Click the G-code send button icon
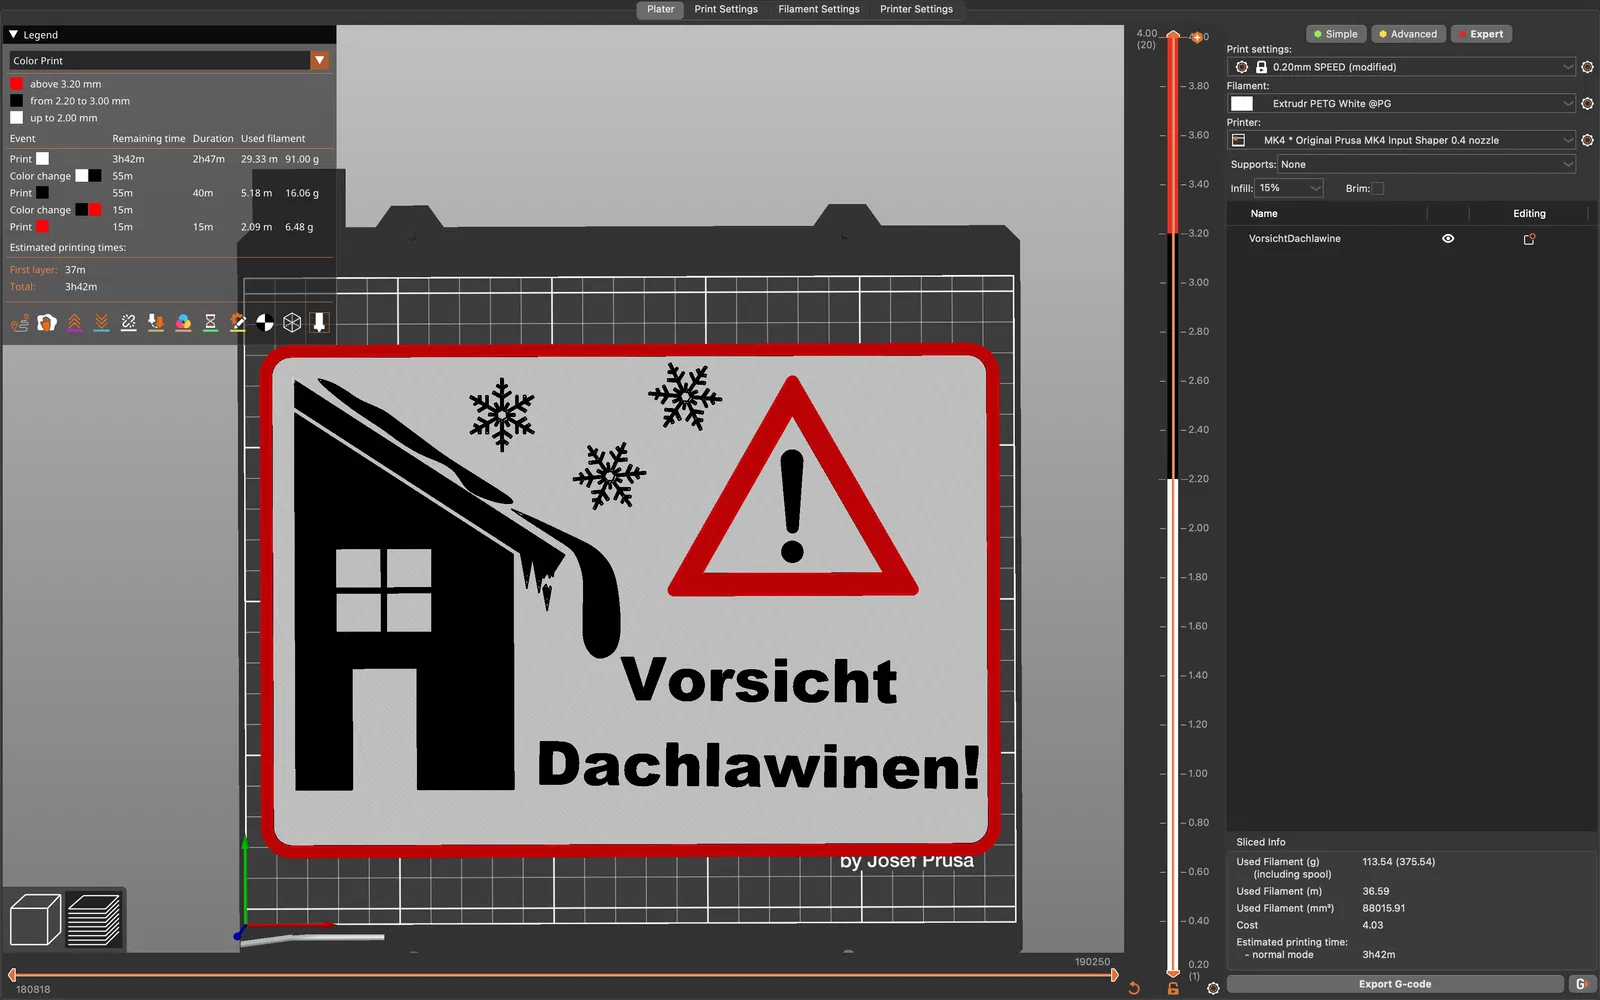This screenshot has width=1600, height=1000. 1582,984
